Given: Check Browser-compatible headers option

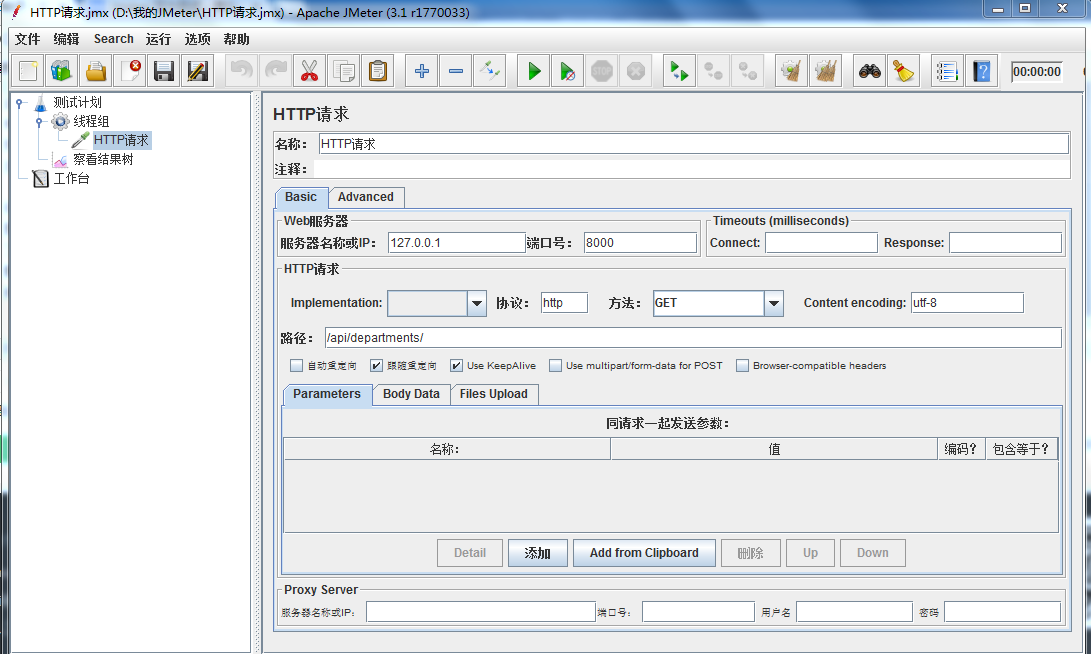Looking at the screenshot, I should tap(742, 365).
